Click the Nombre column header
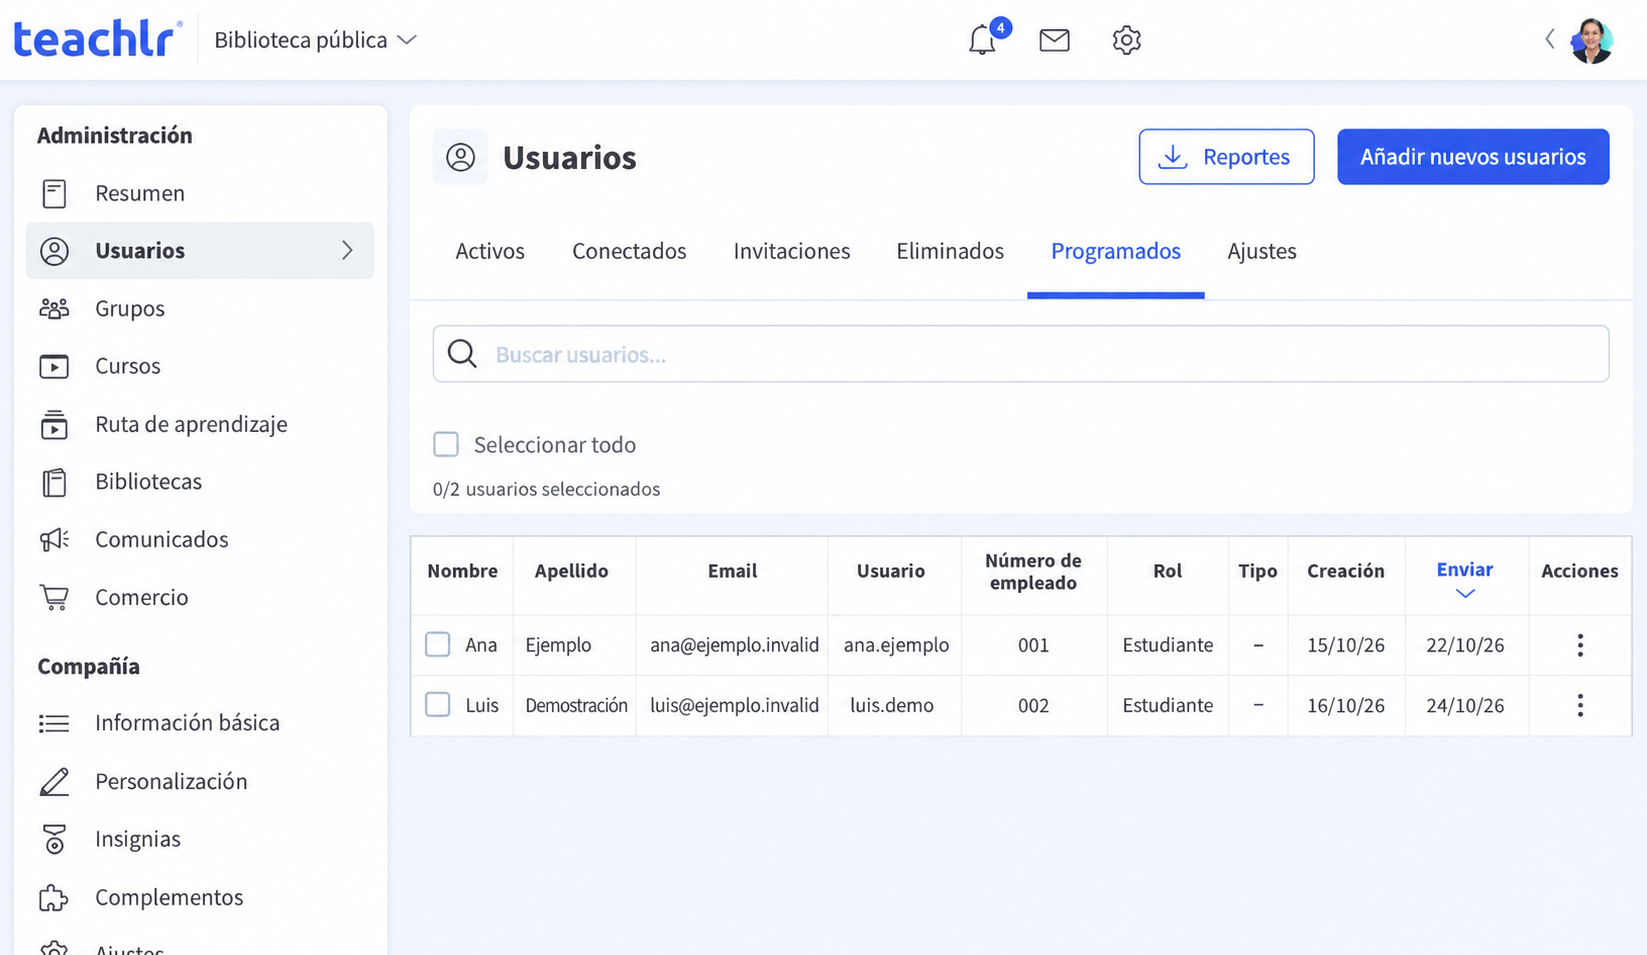Image resolution: width=1647 pixels, height=955 pixels. coord(462,571)
